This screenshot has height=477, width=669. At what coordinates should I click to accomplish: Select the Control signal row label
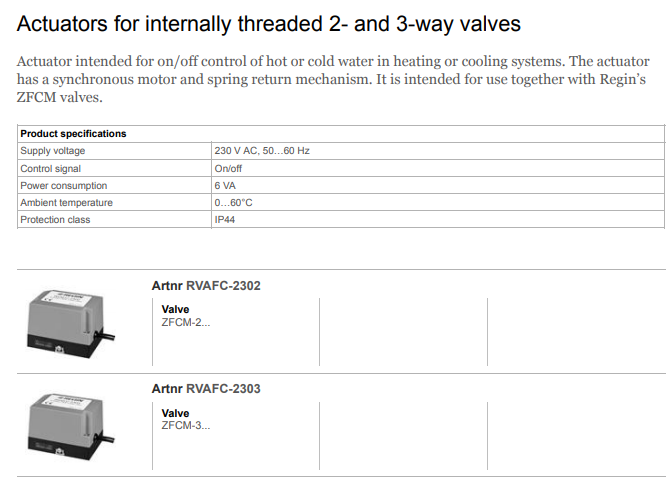point(51,168)
